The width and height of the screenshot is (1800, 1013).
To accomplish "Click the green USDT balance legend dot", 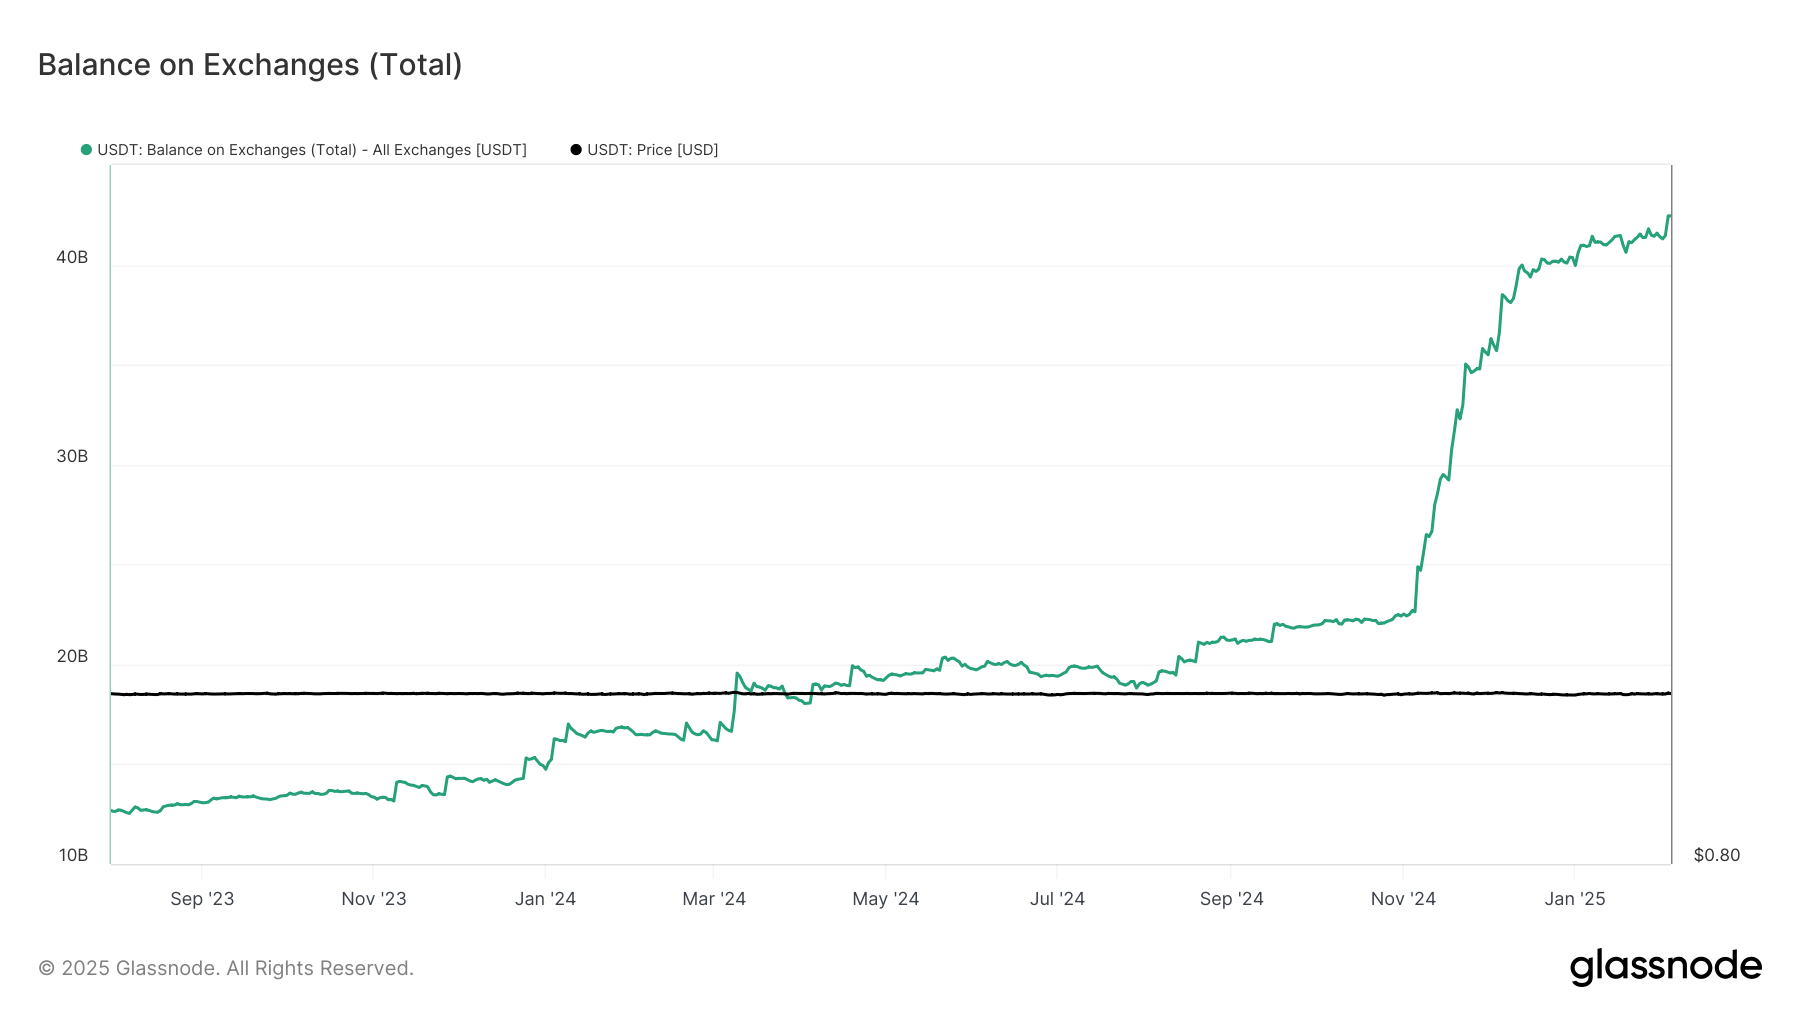I will tap(86, 150).
